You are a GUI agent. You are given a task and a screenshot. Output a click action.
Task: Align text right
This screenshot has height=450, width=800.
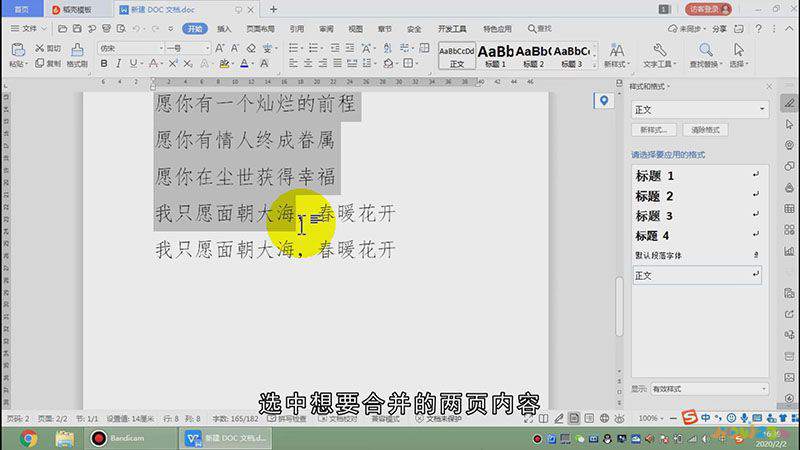[x=323, y=64]
